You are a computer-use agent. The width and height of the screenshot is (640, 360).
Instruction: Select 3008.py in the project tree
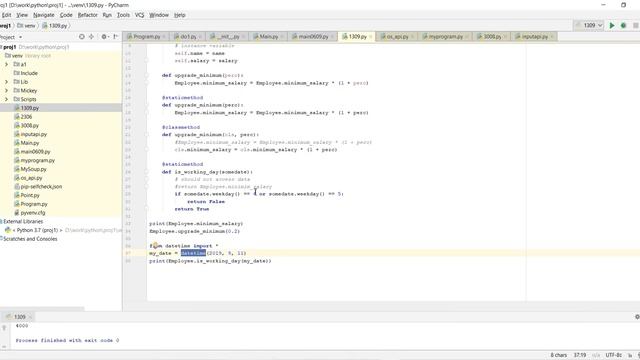point(29,126)
